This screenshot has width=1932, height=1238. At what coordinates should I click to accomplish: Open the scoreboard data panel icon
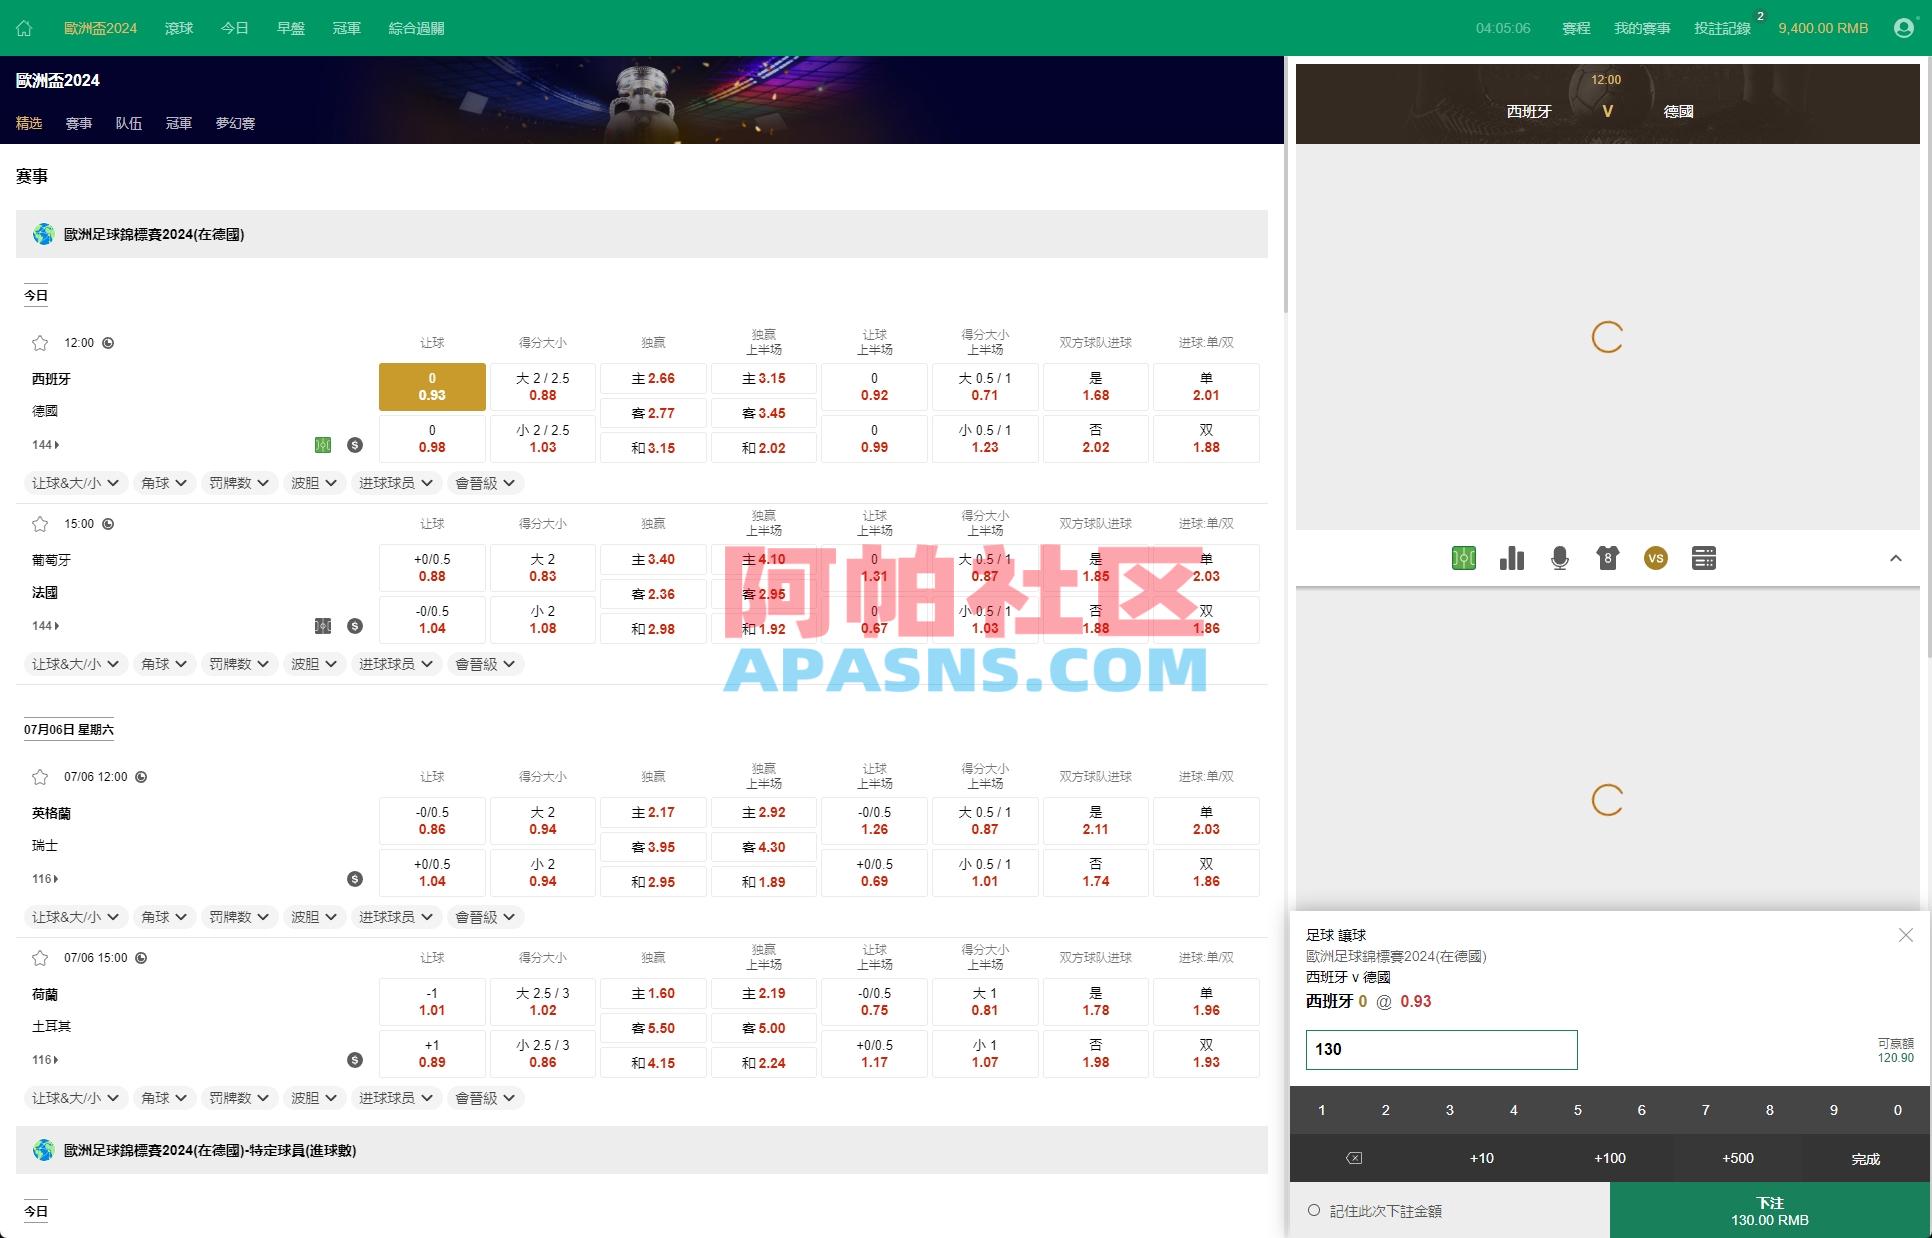(1703, 558)
